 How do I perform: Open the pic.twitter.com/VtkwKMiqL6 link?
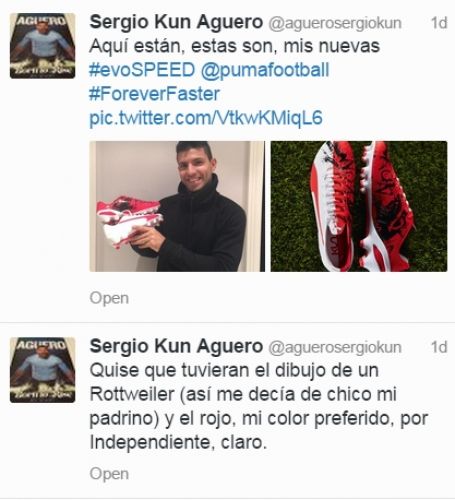[x=206, y=118]
